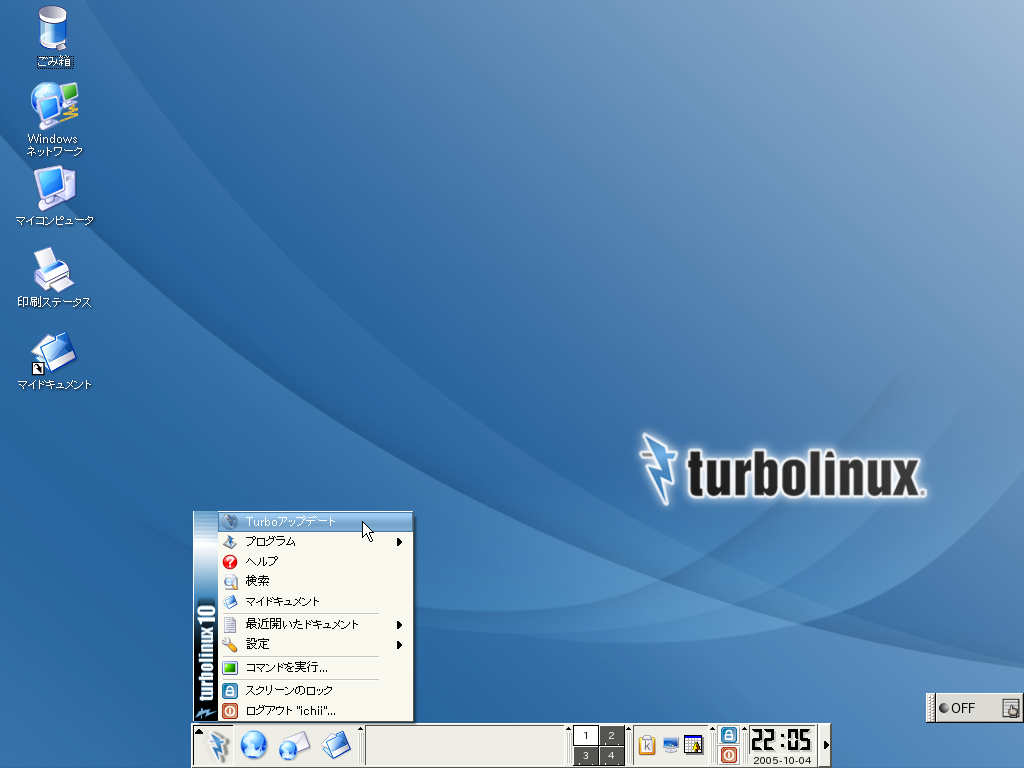This screenshot has width=1024, height=768.
Task: Open the マイコンピュータ desktop icon
Action: tap(55, 196)
